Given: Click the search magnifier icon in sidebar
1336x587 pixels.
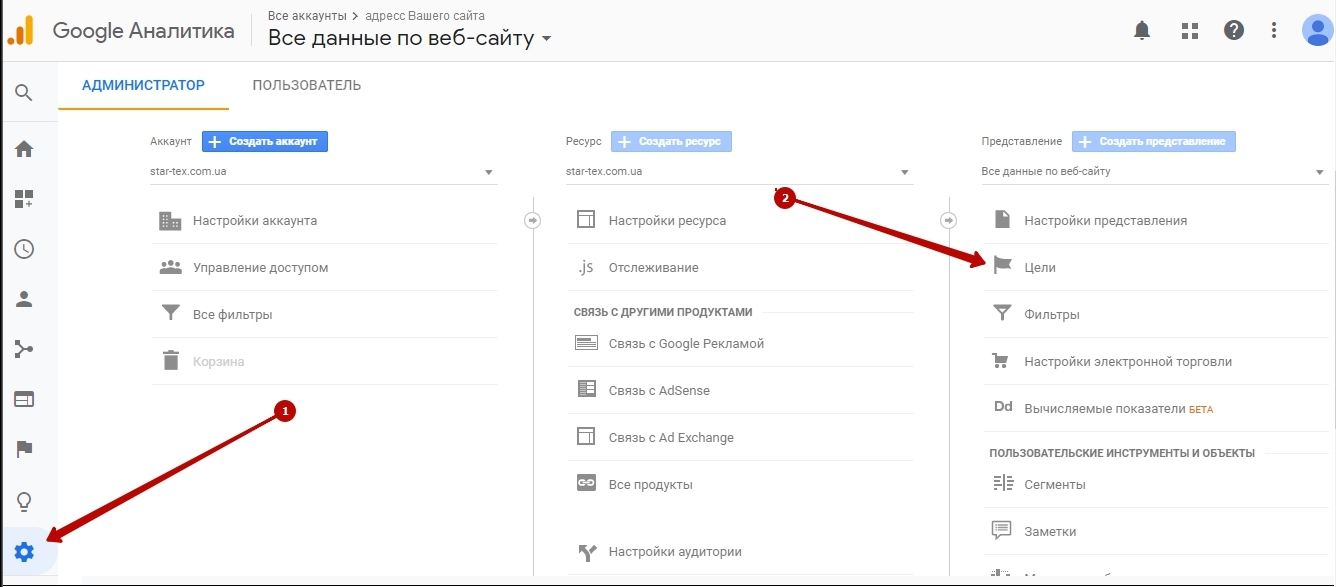Looking at the screenshot, I should 24,93.
